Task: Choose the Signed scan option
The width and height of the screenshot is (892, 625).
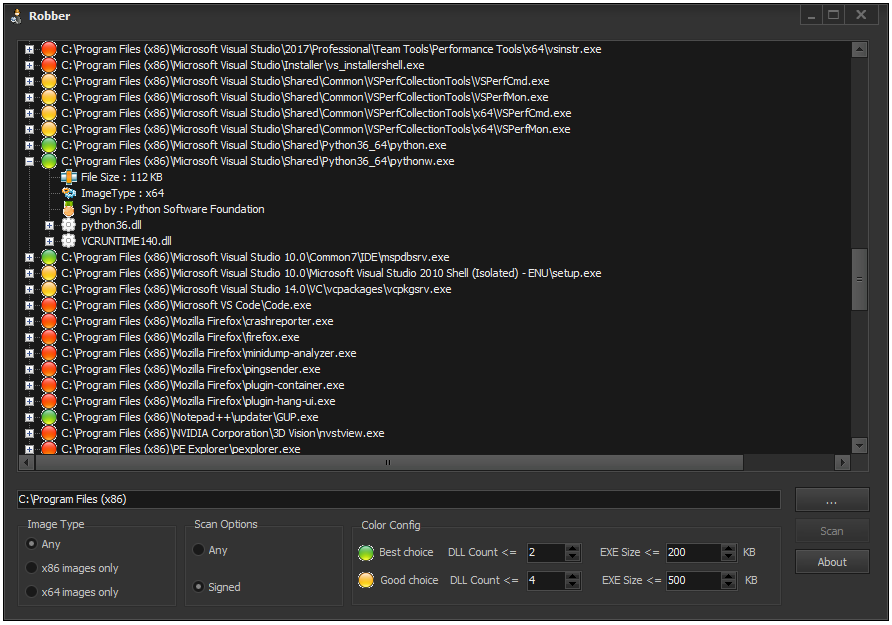Action: (199, 586)
